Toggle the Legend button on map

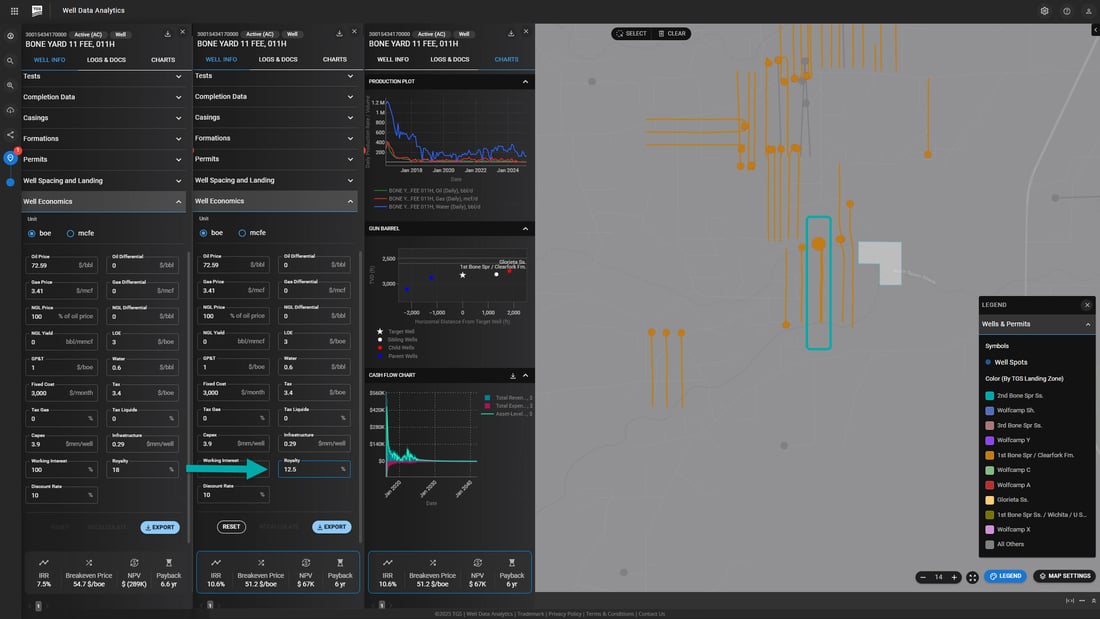[1005, 576]
